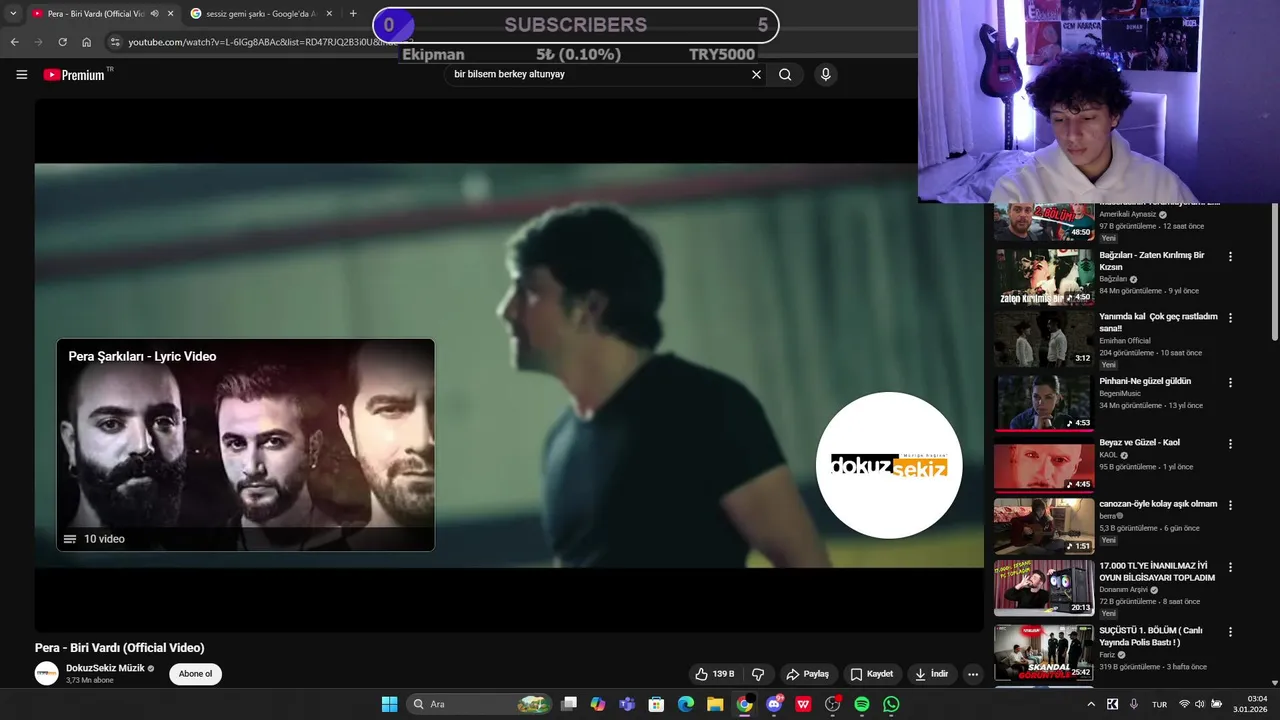Viewport: 1280px width, 720px height.
Task: Save the video with Kaydet
Action: 871,674
